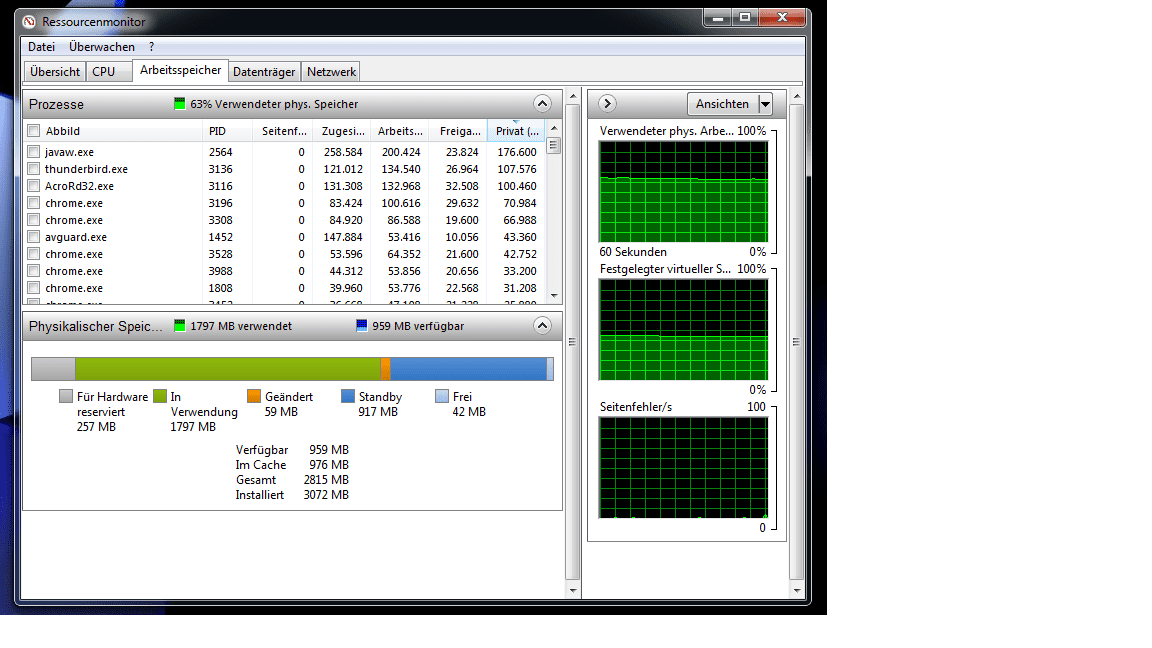Click the 176.600 private memory value
This screenshot has height=648, width=1152.
pyautogui.click(x=517, y=152)
